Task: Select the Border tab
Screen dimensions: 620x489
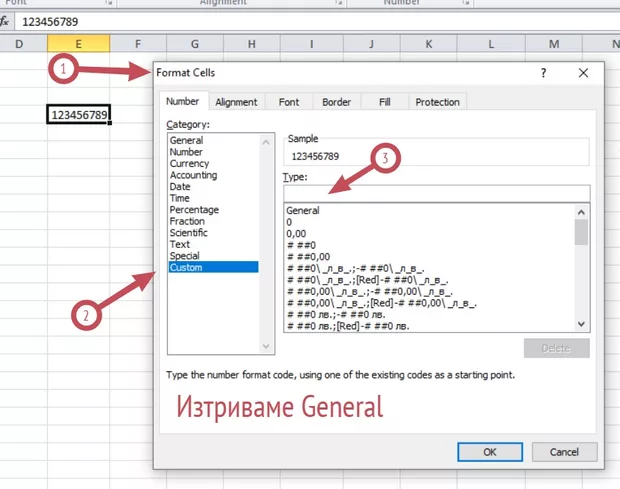Action: click(336, 102)
